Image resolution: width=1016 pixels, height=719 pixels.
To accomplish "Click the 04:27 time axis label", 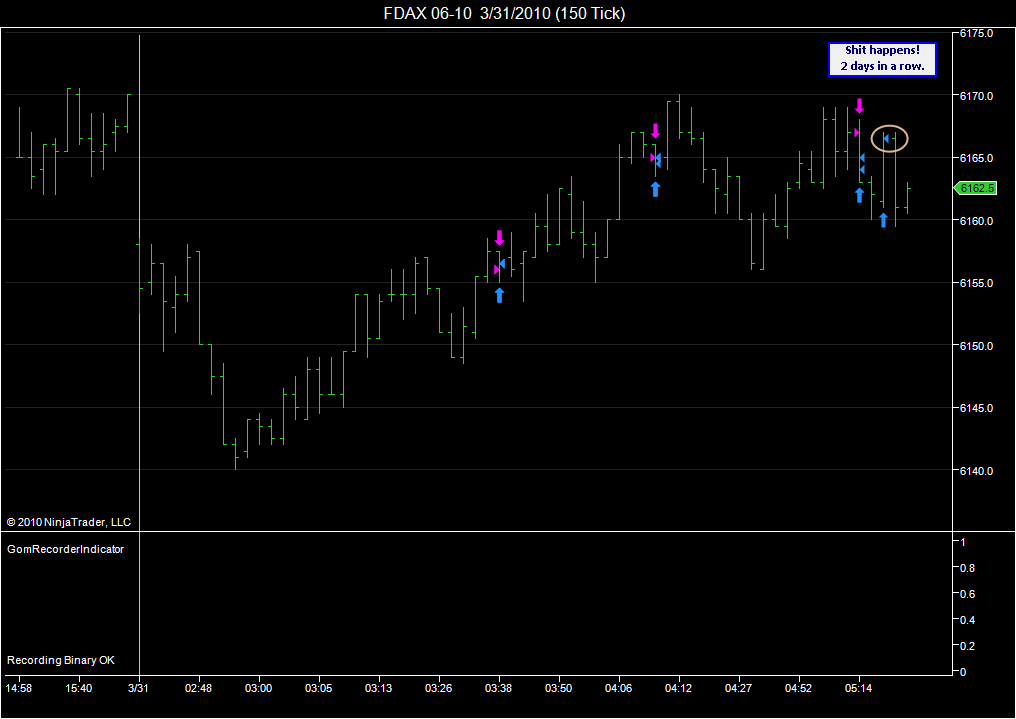I will coord(739,688).
